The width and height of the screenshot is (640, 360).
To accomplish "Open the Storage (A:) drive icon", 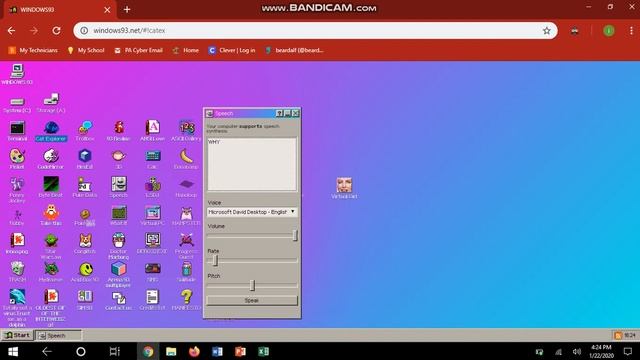I will 51,103.
